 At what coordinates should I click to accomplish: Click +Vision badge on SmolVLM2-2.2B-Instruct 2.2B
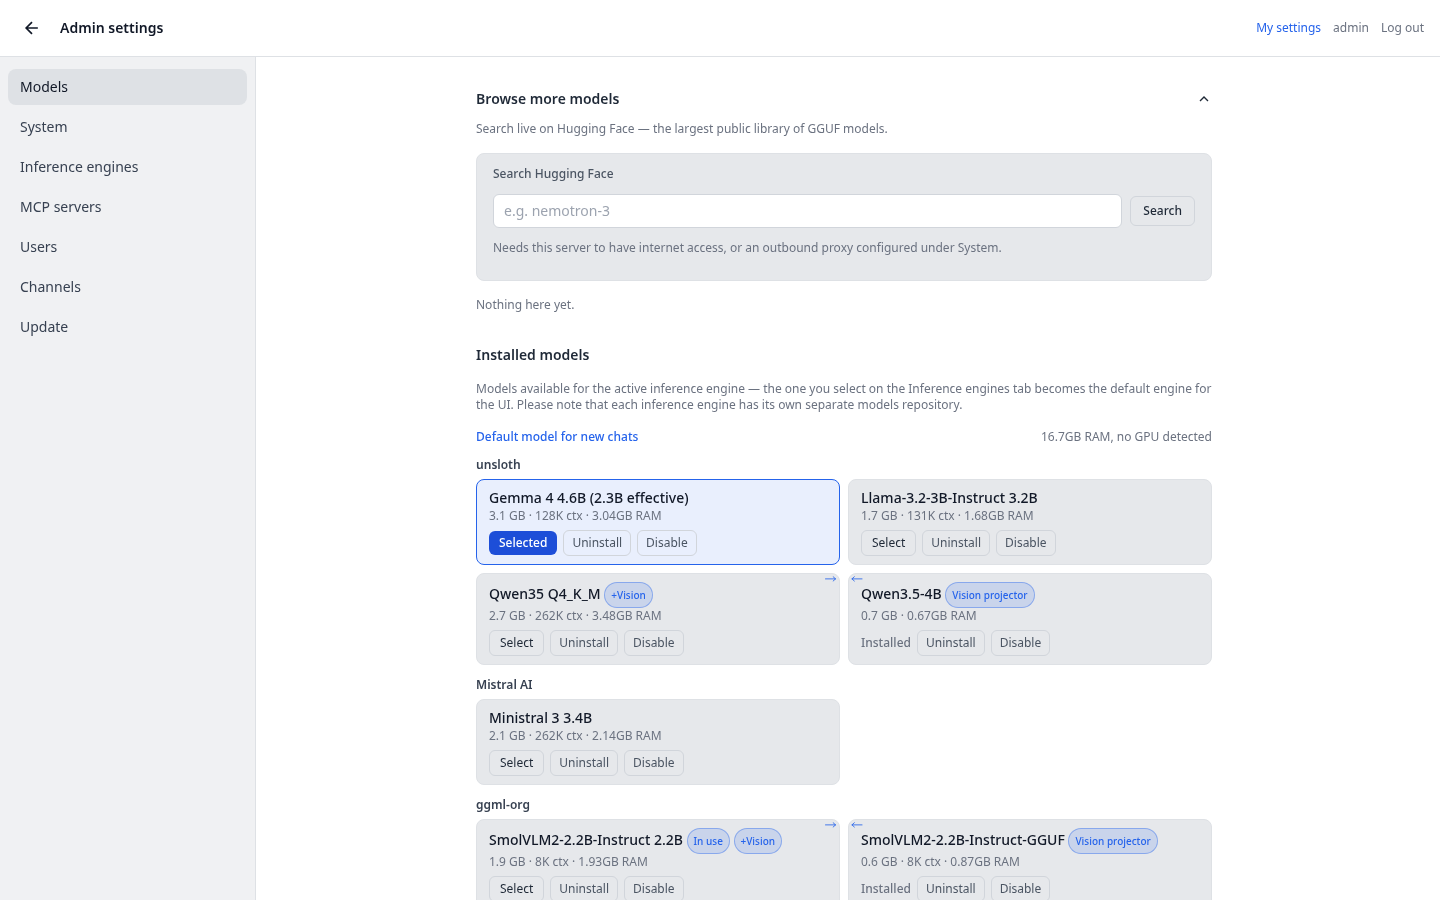click(758, 841)
